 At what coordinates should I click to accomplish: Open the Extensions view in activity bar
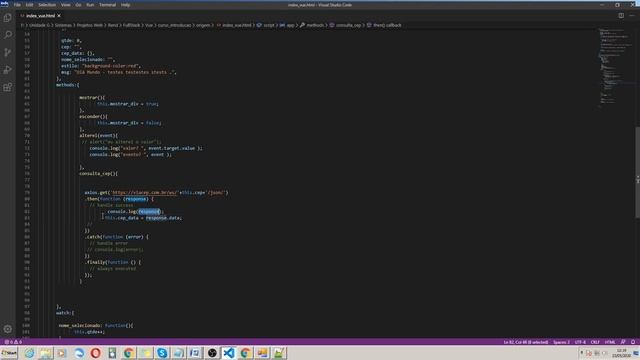click(x=7, y=87)
